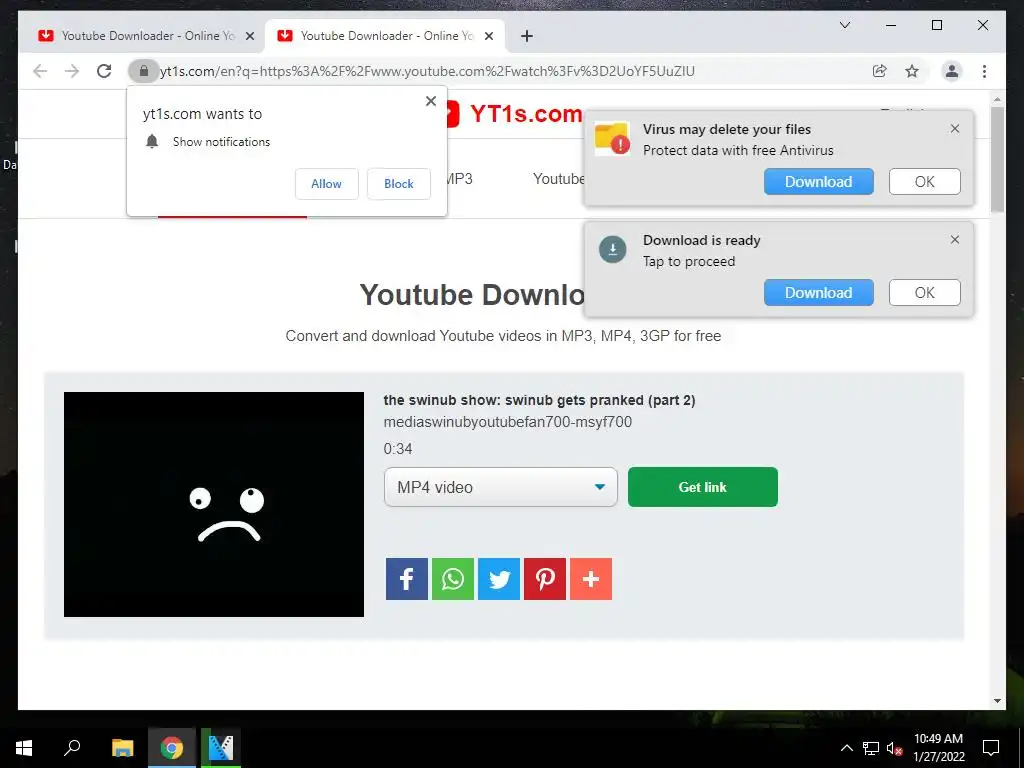
Task: Show hidden system tray icons
Action: (x=846, y=748)
